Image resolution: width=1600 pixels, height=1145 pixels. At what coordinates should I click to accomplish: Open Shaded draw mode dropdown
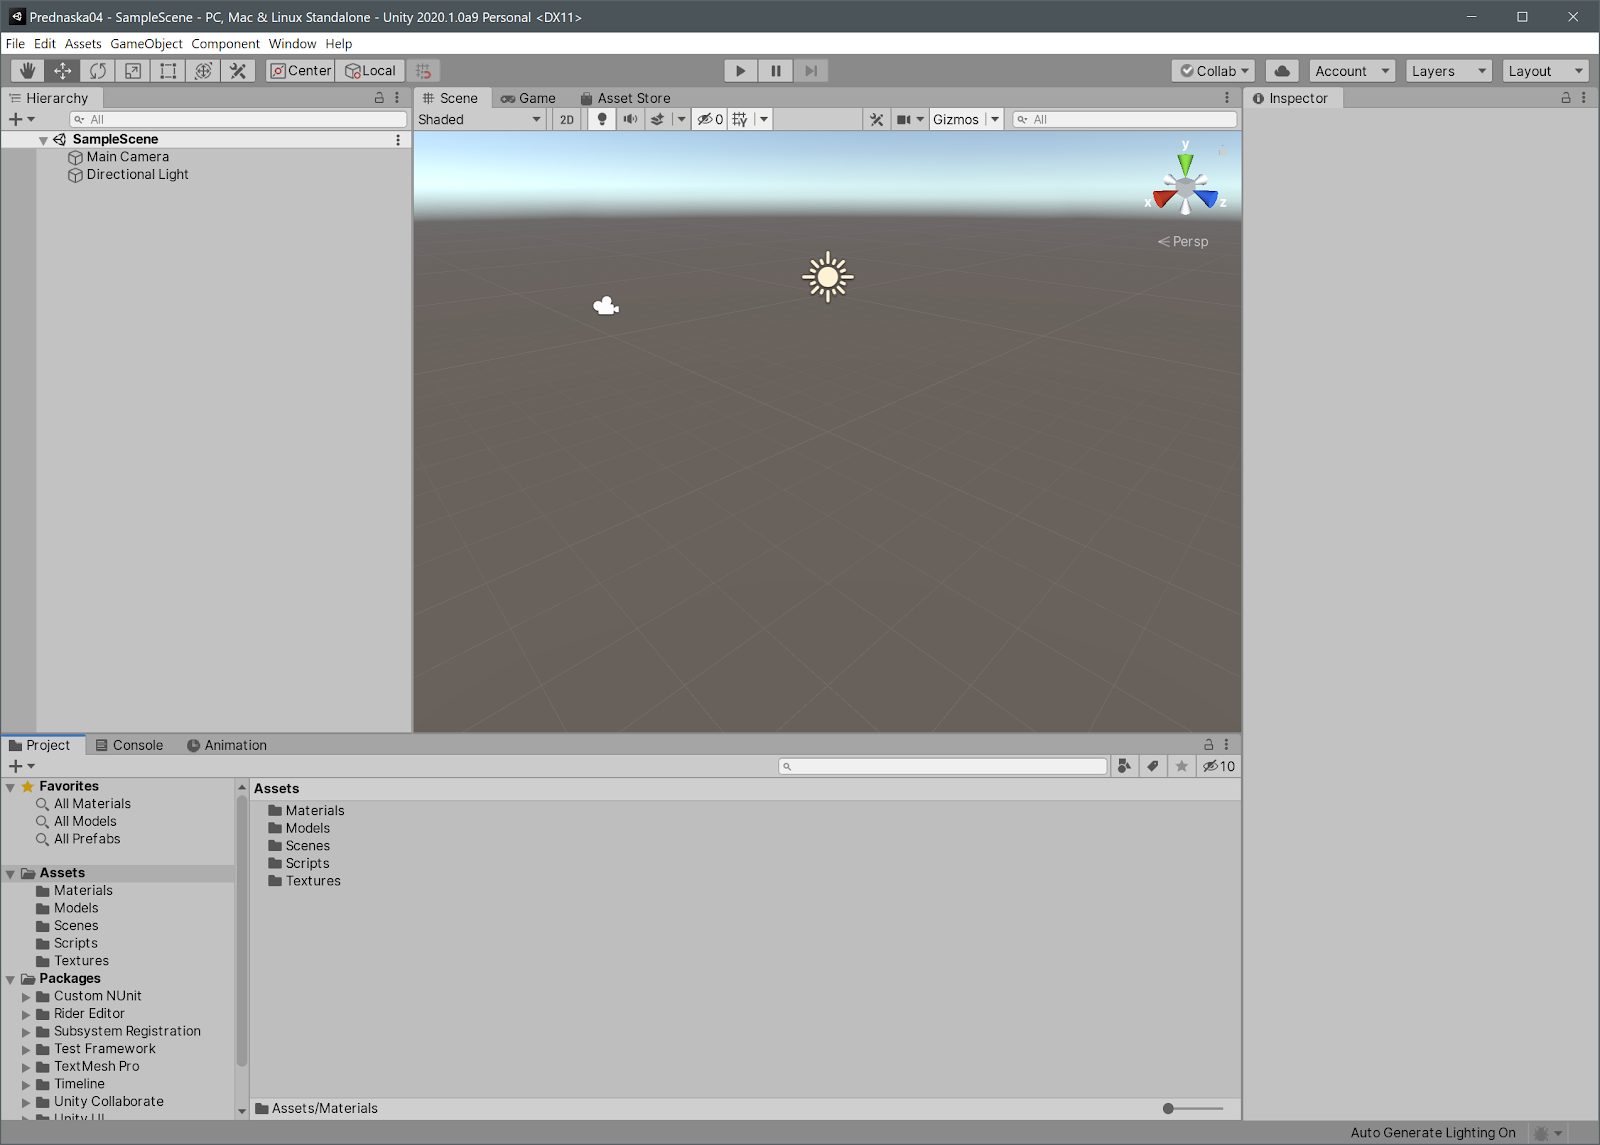[480, 119]
